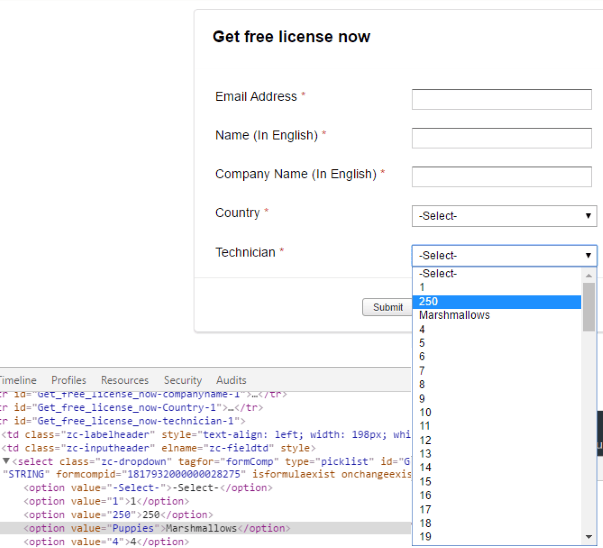Pick option 9 from the list
Image resolution: width=603 pixels, height=548 pixels.
point(496,398)
